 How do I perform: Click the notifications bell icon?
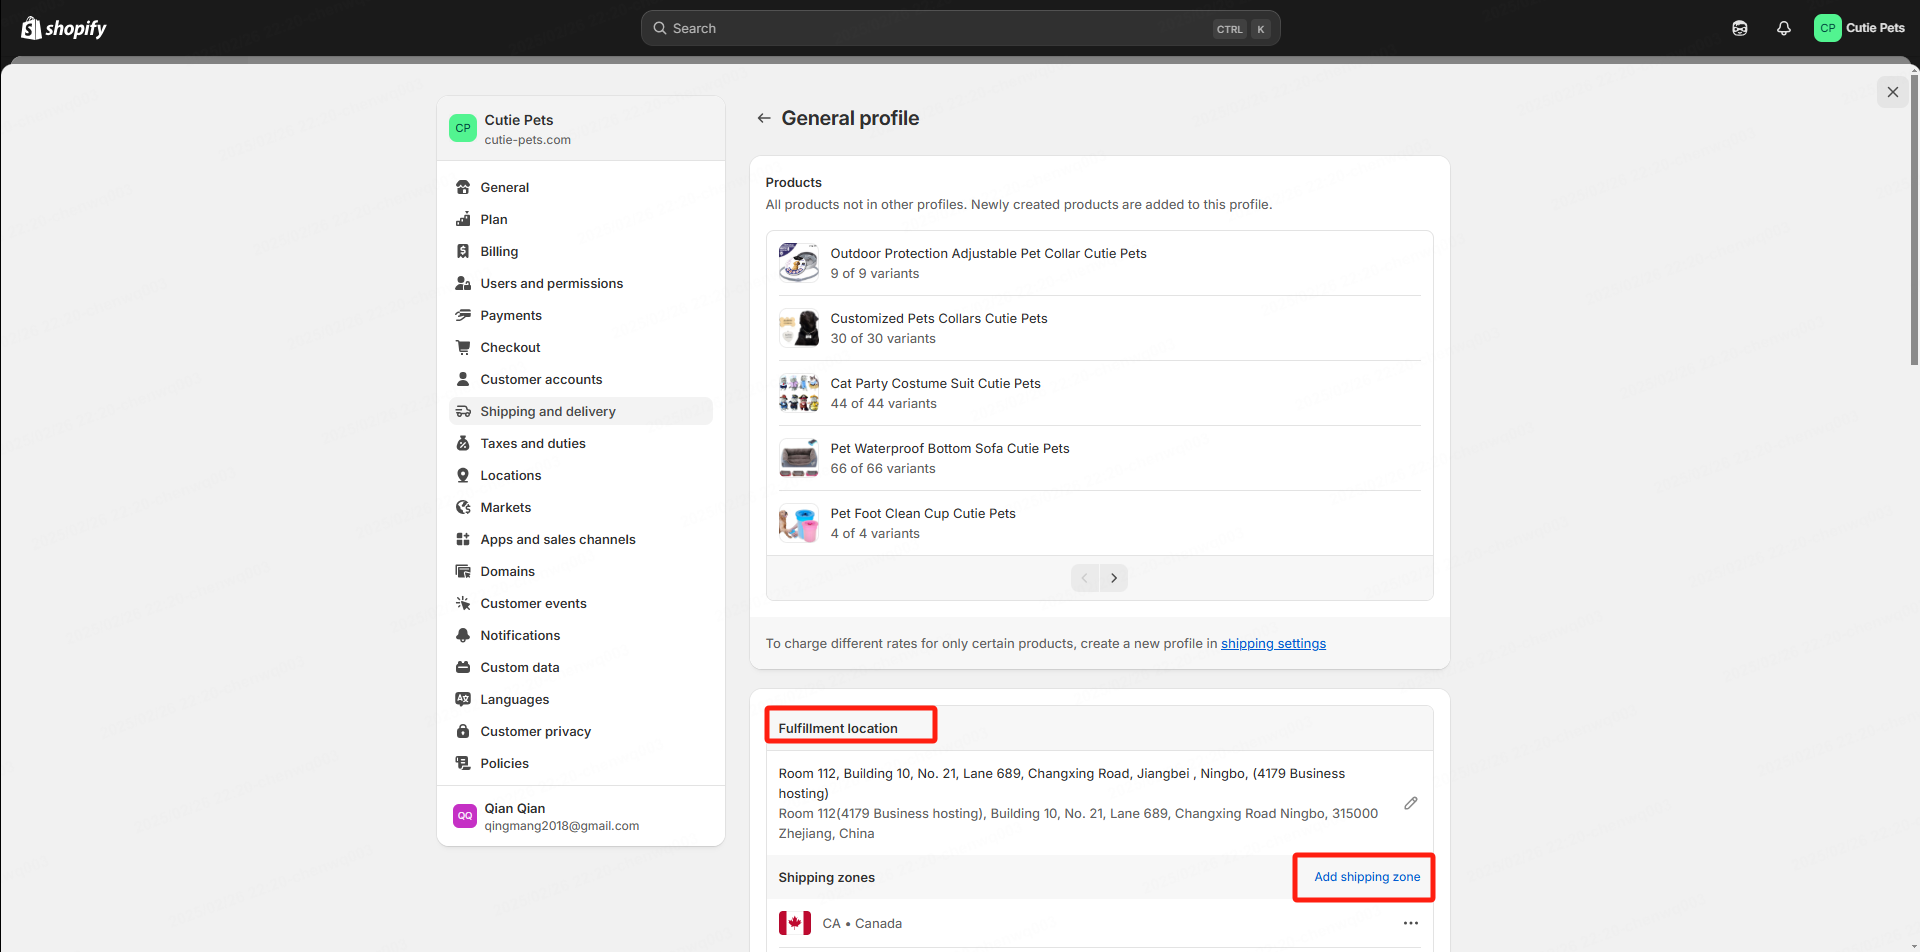click(1783, 28)
